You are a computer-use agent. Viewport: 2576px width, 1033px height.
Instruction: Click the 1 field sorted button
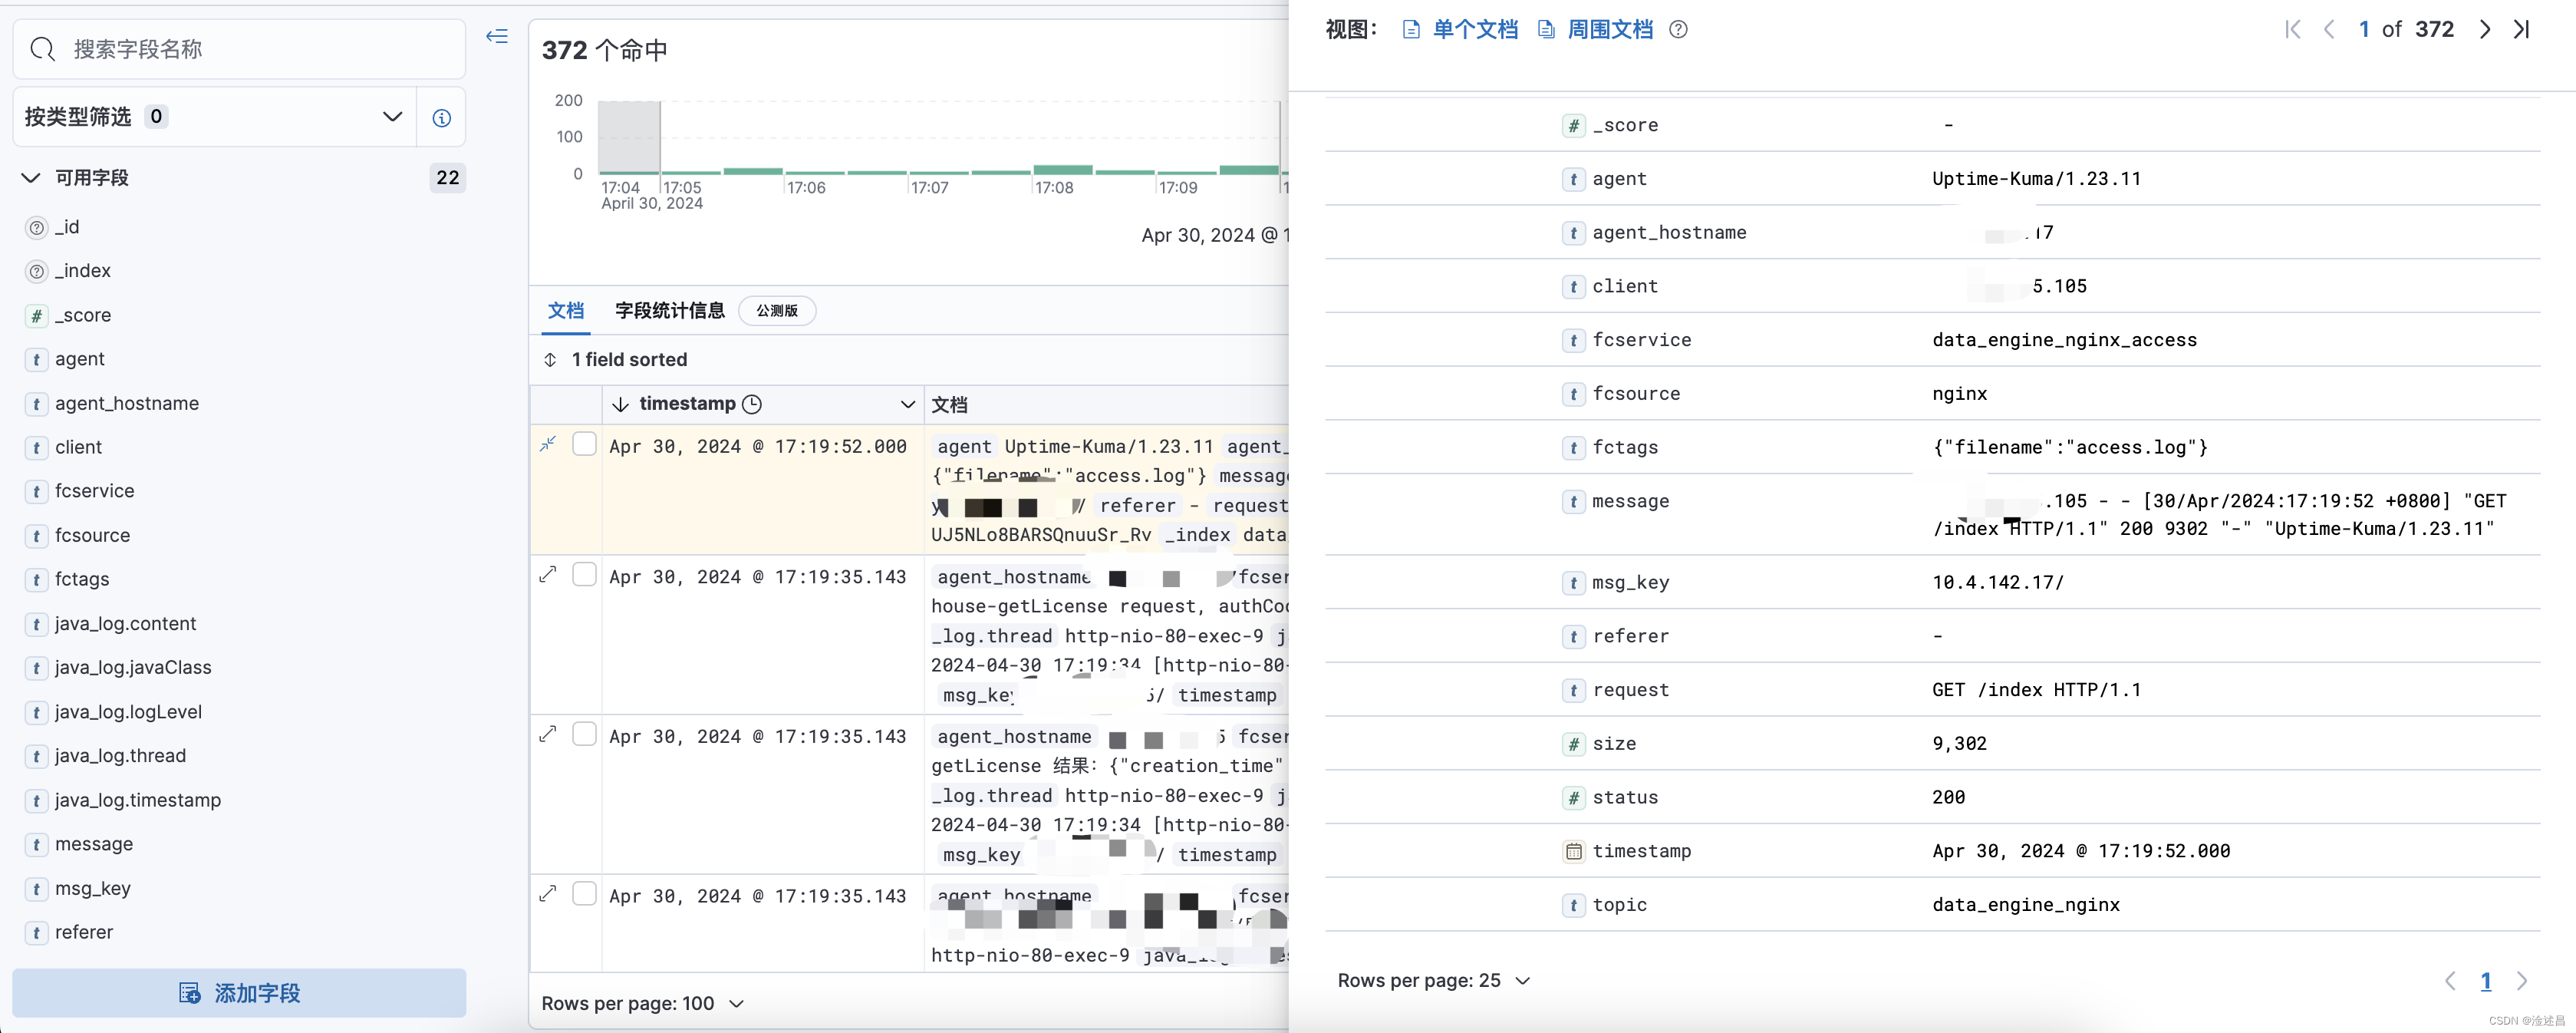click(615, 359)
